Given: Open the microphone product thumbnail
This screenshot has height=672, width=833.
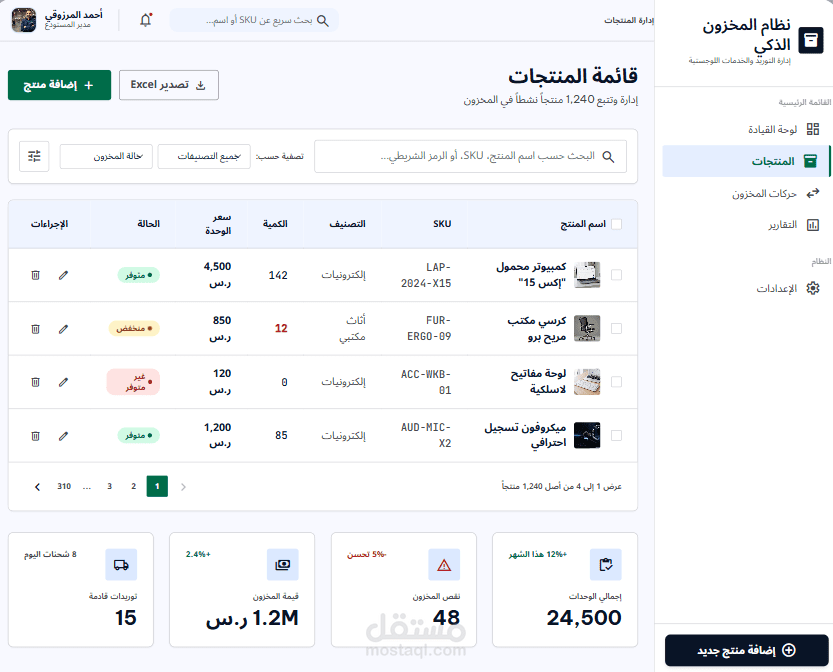Looking at the screenshot, I should click(x=587, y=435).
